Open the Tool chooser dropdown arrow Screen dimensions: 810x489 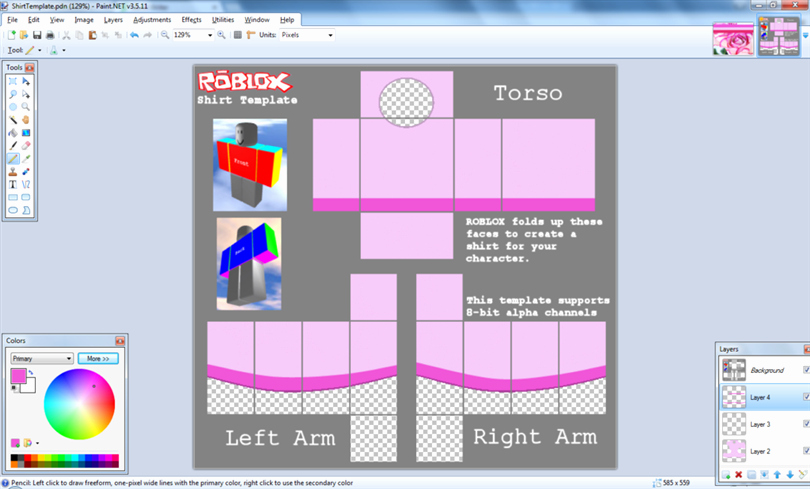[x=40, y=51]
